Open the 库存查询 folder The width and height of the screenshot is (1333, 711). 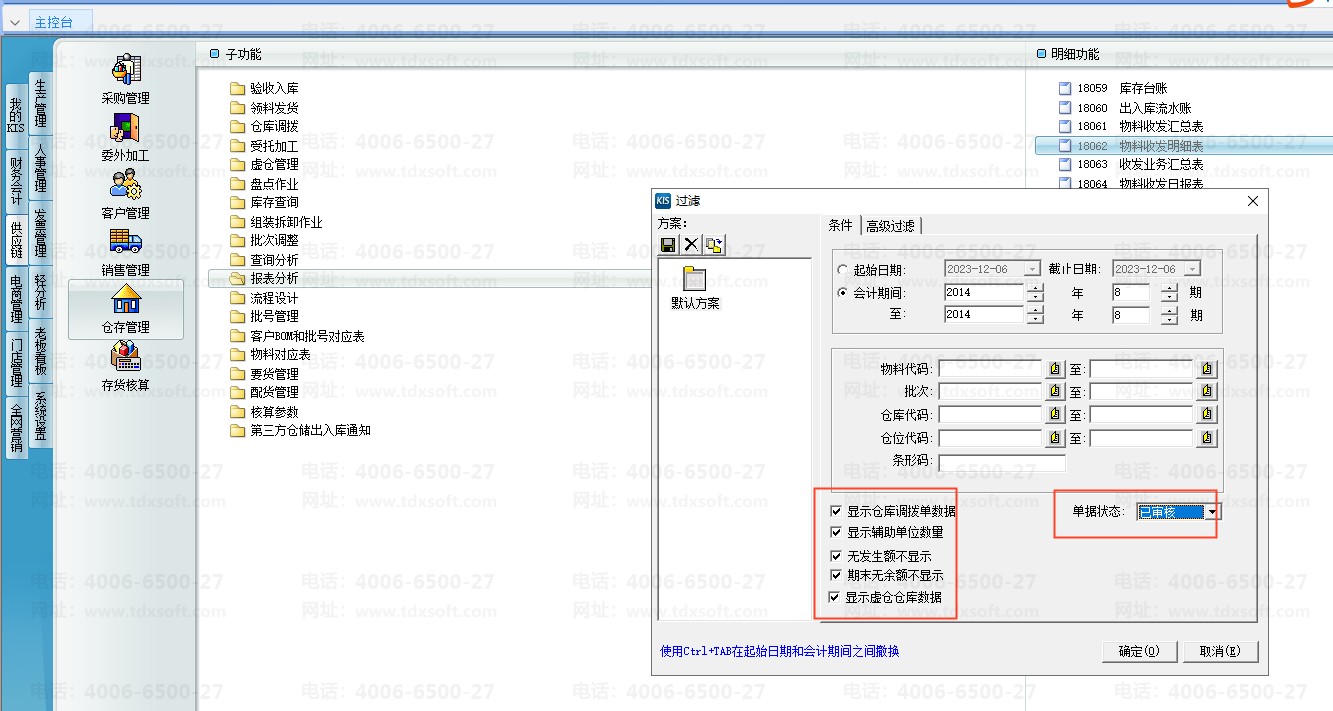click(264, 203)
